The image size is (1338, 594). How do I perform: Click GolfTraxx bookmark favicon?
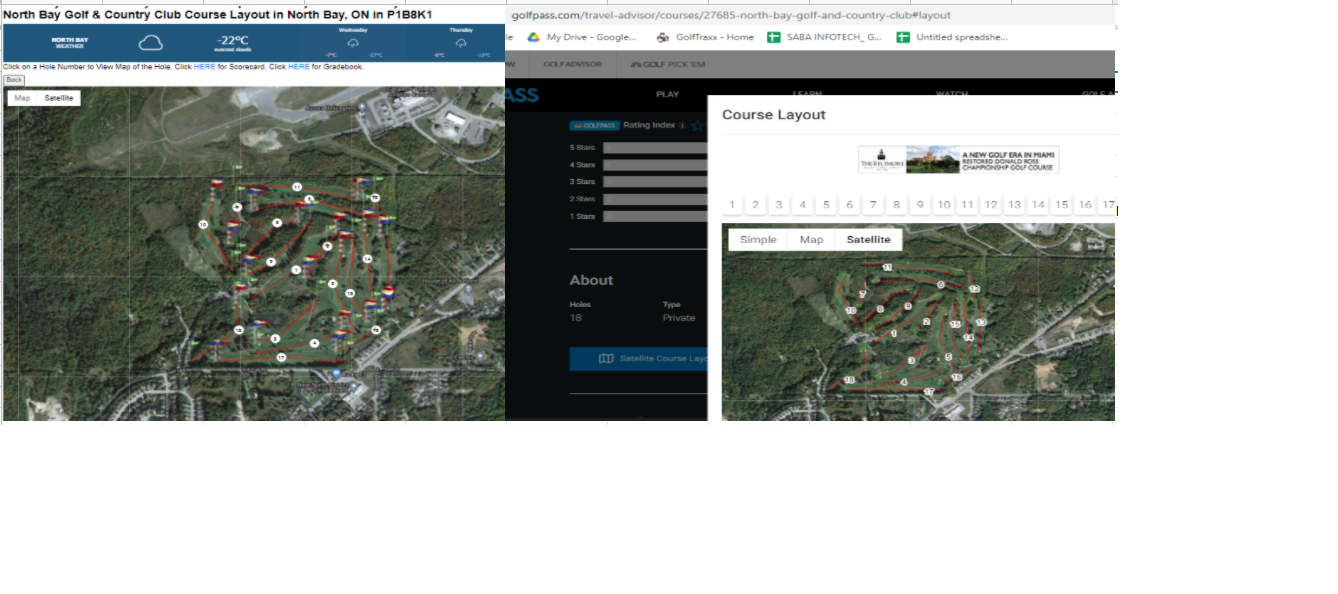coord(663,37)
